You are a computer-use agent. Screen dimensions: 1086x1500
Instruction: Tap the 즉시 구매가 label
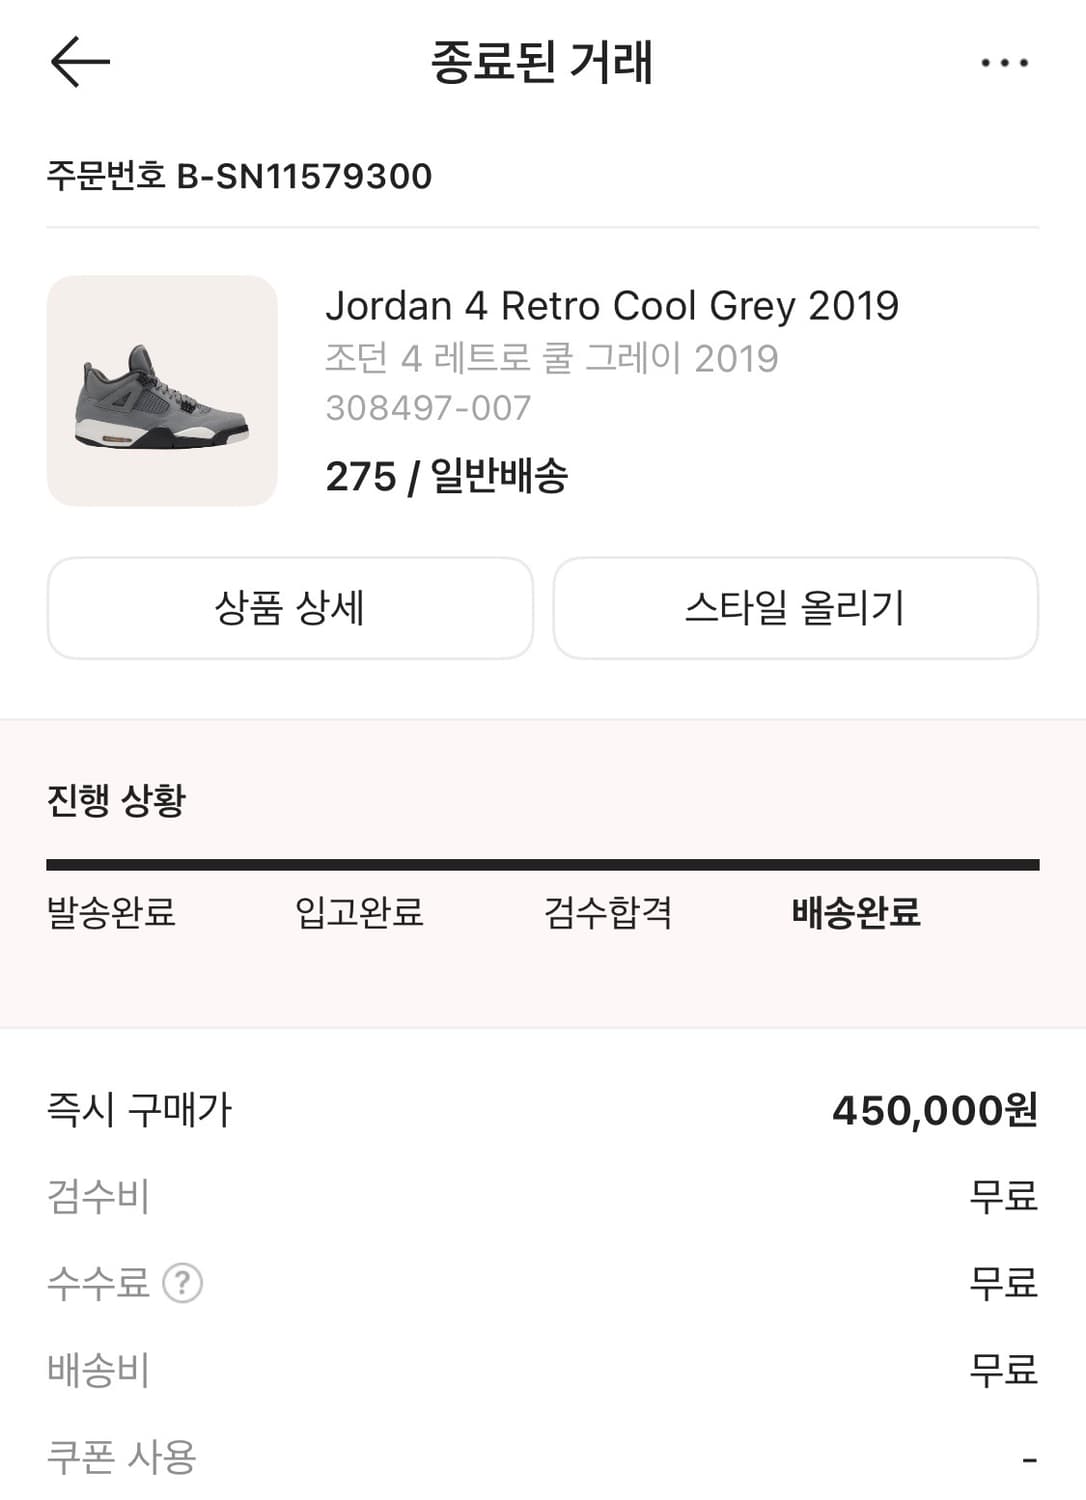pos(139,1110)
